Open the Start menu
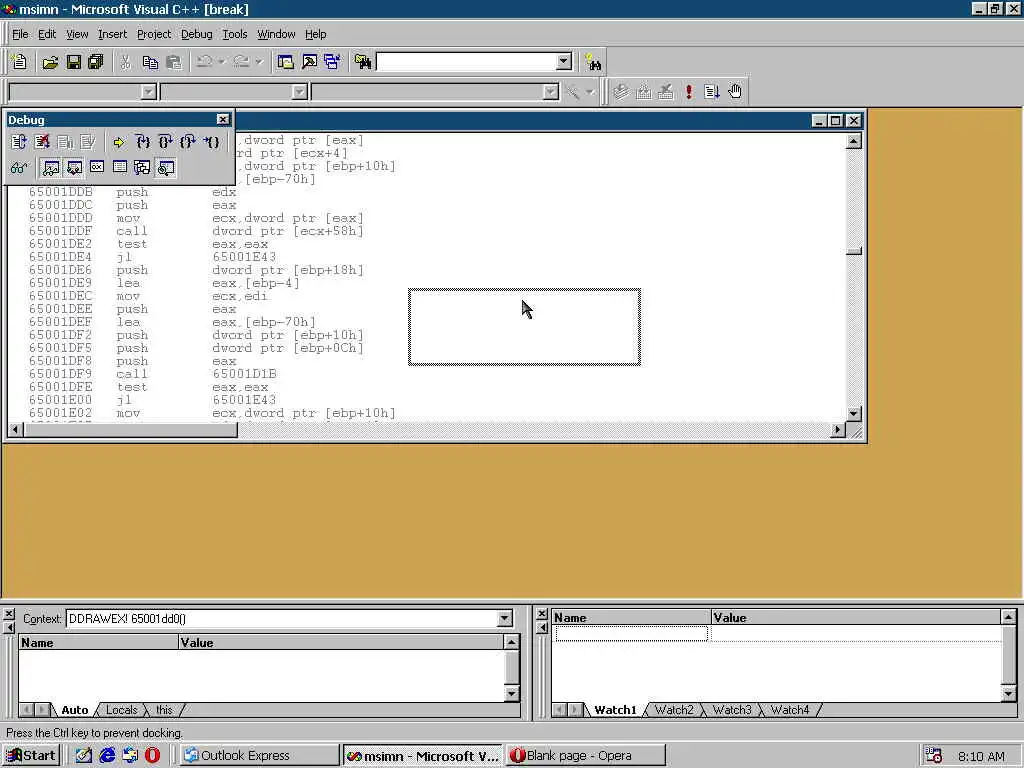This screenshot has width=1024, height=768. 32,756
